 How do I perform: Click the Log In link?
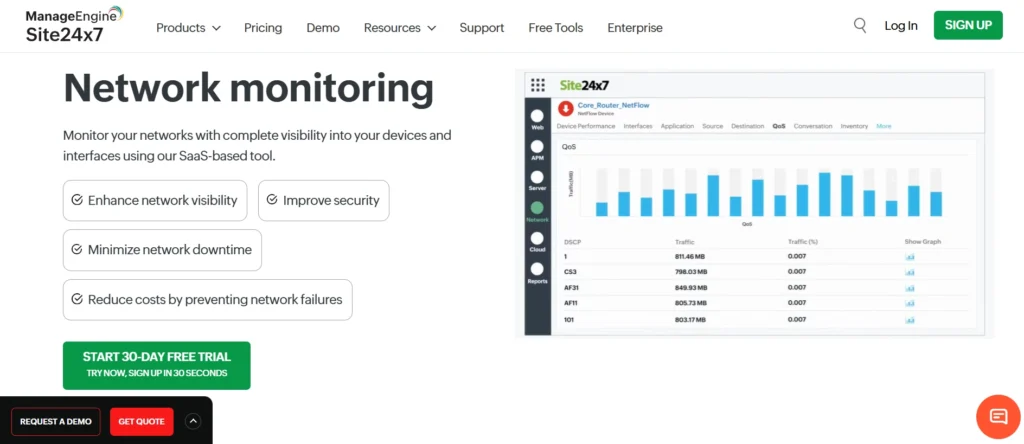coord(901,25)
